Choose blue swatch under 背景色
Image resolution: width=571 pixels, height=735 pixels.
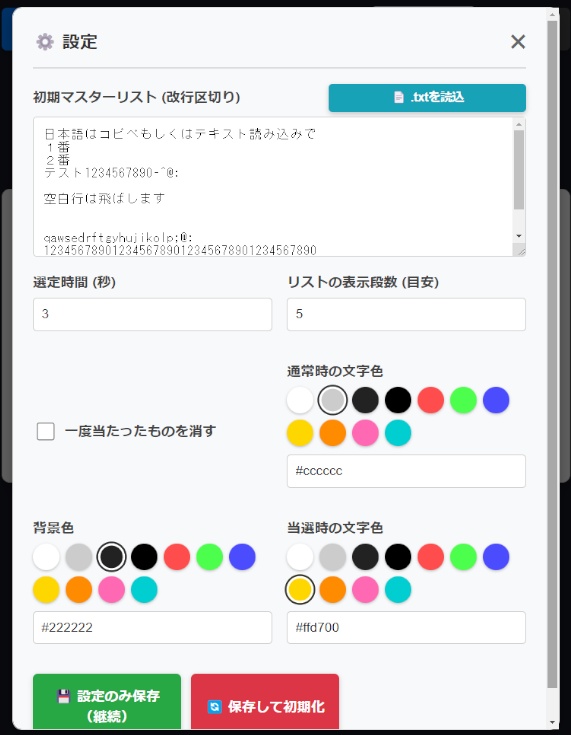point(242,557)
